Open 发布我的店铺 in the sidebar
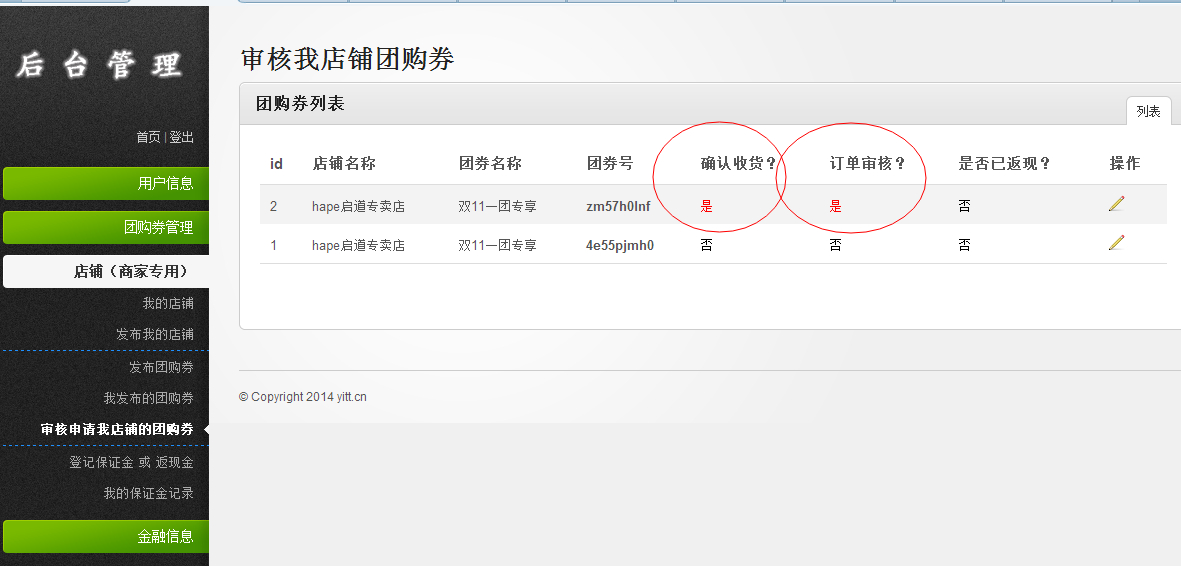 (x=154, y=334)
